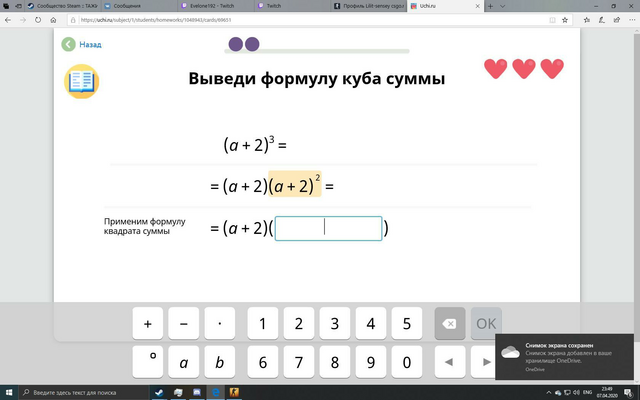The image size is (640, 400).
Task: Move cursor right with right arrow key
Action: click(483, 362)
